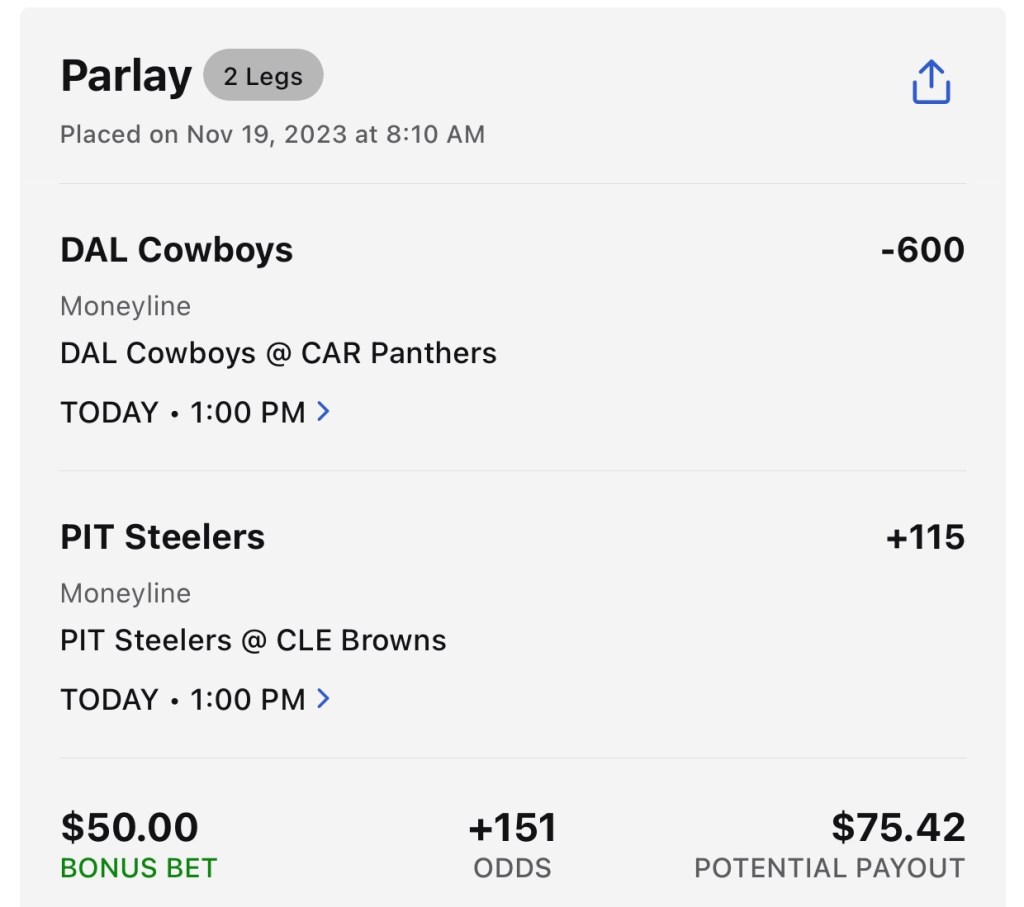Click the '2 Legs' badge
This screenshot has width=1024, height=907.
tap(263, 76)
